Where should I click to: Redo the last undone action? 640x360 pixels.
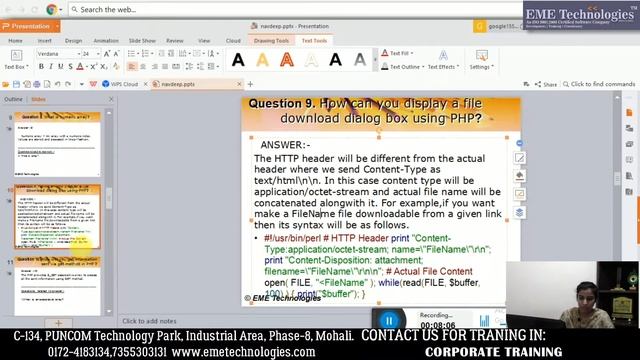pos(68,84)
